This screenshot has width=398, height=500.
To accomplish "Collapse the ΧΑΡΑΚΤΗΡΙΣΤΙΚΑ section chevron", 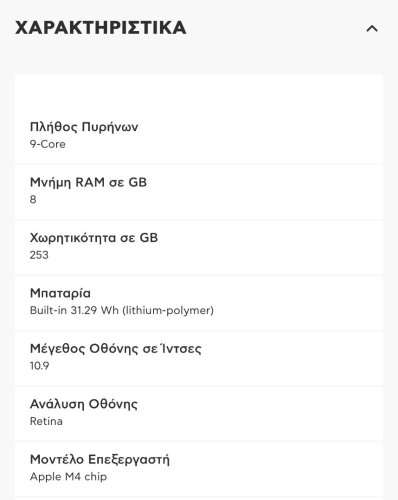I will pos(372,29).
